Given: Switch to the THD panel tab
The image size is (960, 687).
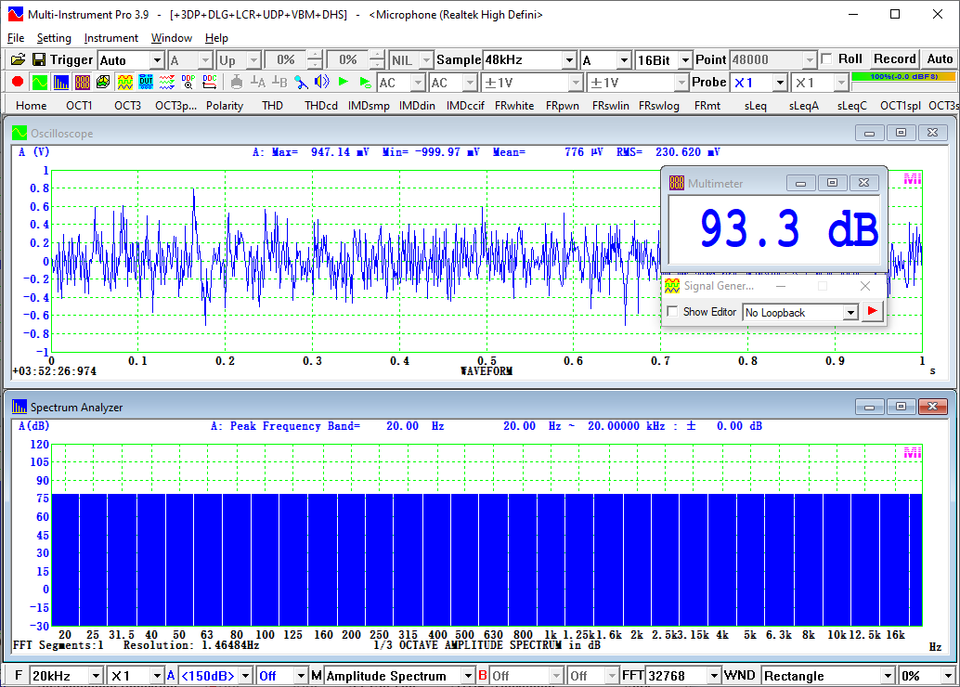Looking at the screenshot, I should [272, 105].
